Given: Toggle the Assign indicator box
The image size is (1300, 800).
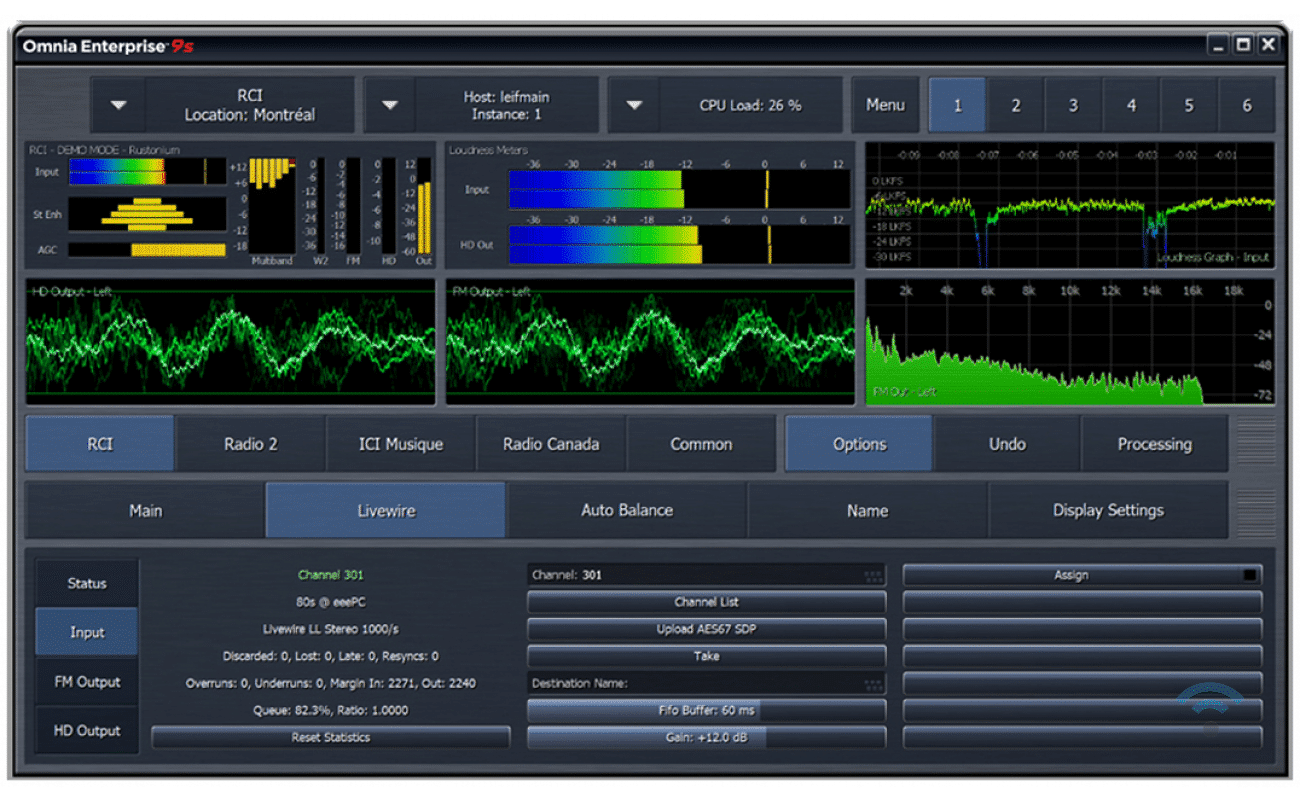Looking at the screenshot, I should click(1248, 576).
